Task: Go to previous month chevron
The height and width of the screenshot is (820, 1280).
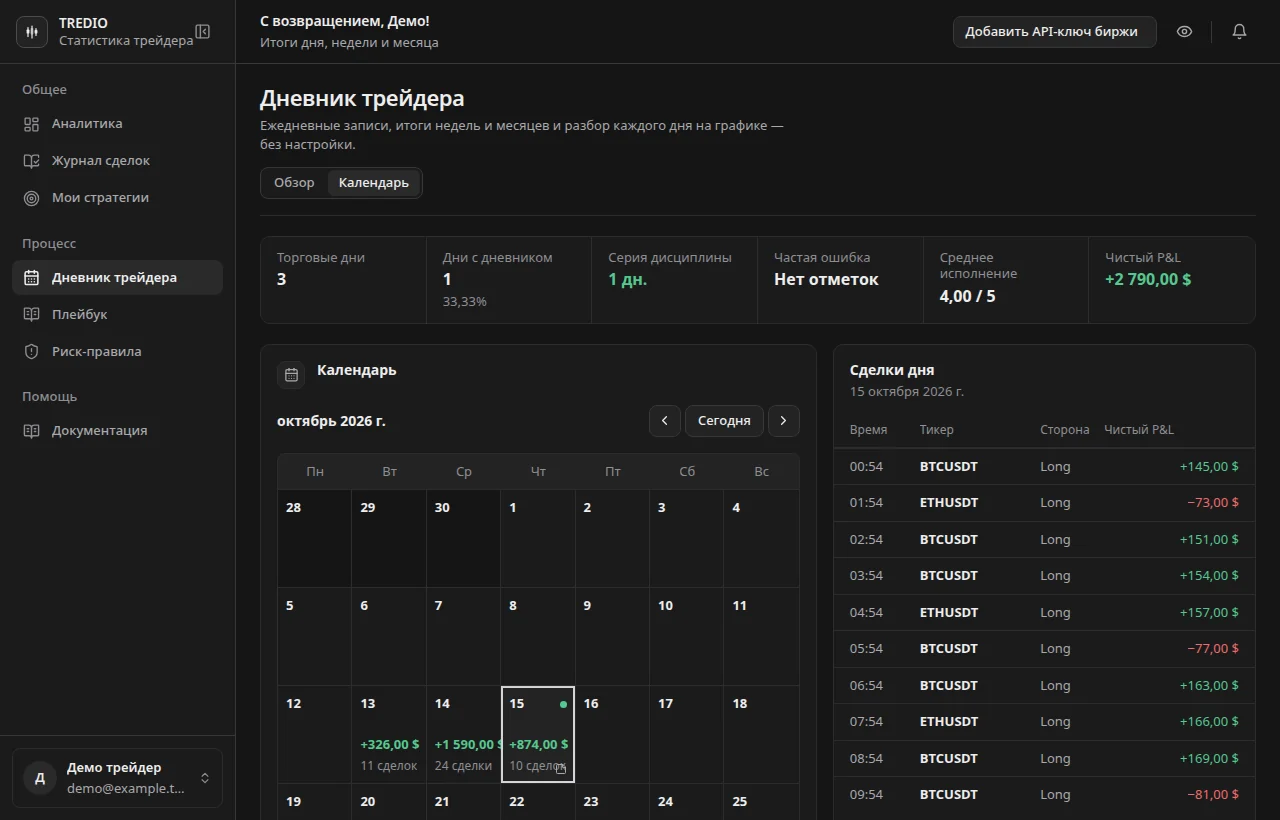Action: point(665,421)
